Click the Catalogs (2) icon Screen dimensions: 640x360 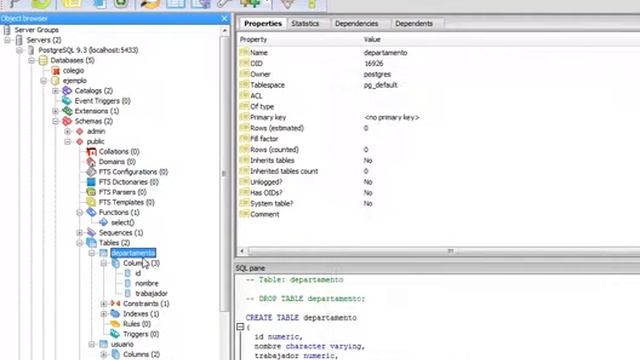click(x=67, y=91)
